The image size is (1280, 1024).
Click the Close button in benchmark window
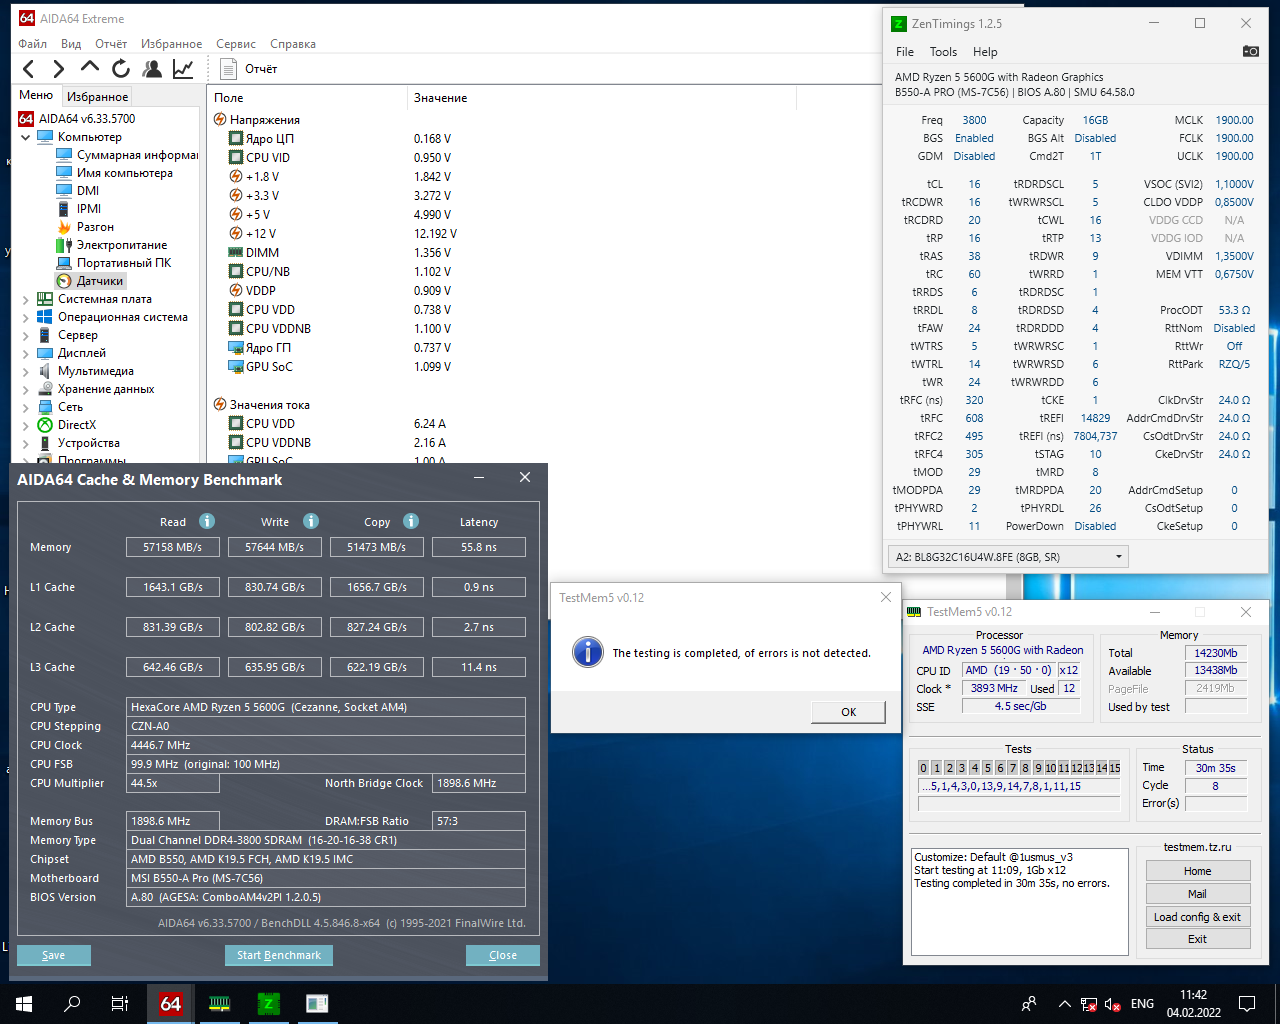[x=503, y=955]
